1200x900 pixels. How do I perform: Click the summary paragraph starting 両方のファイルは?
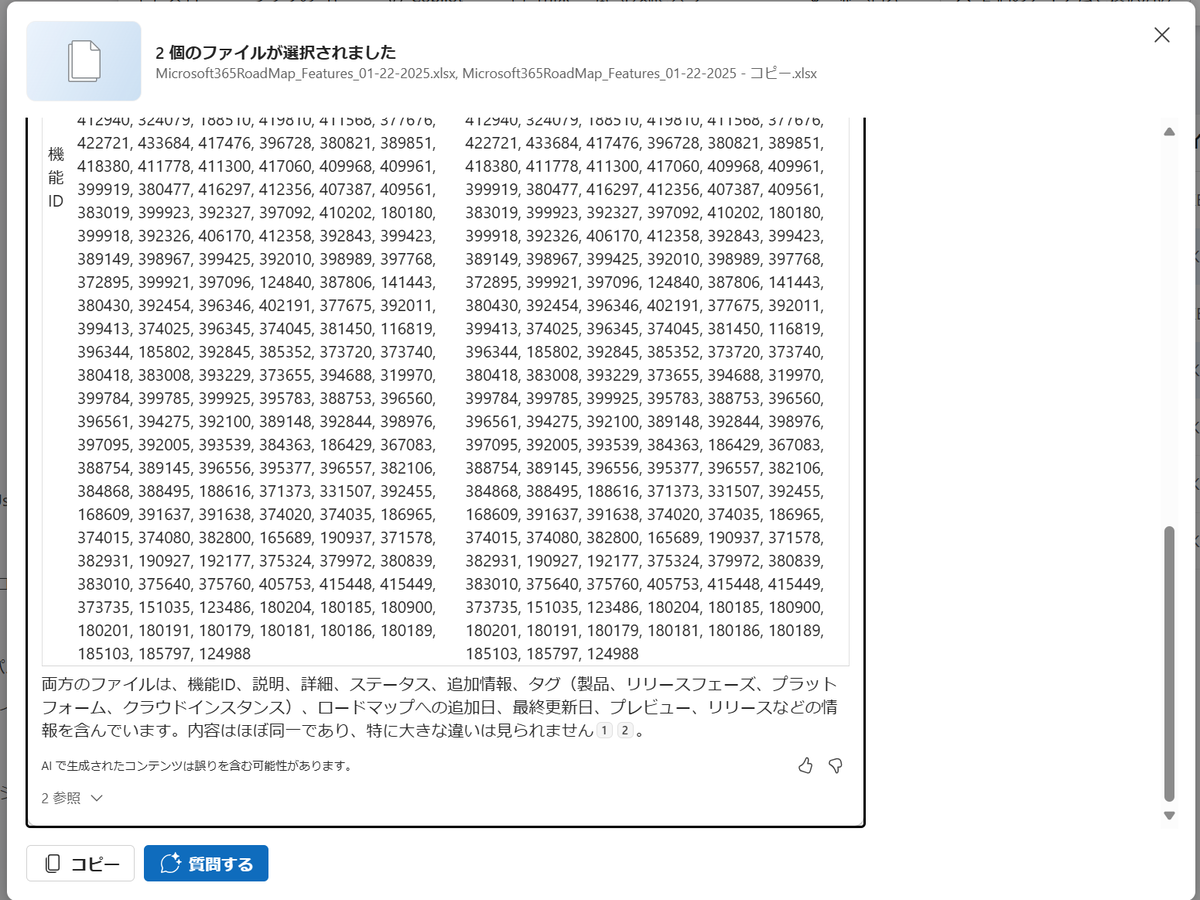point(440,707)
